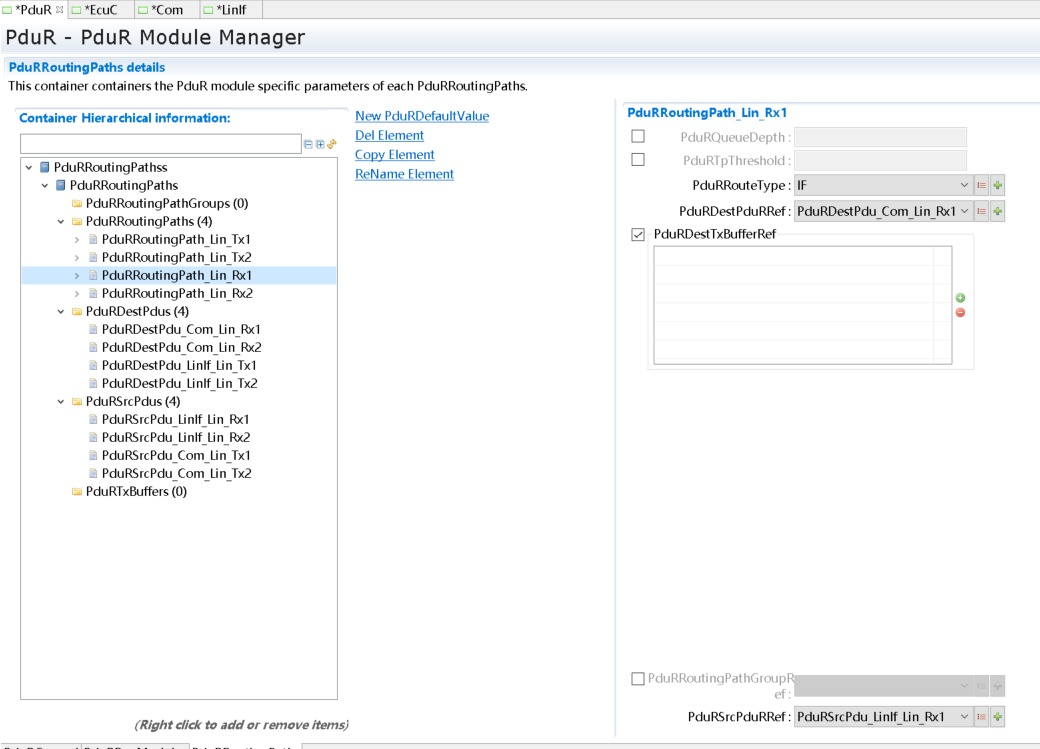The height and width of the screenshot is (749, 1040).
Task: Click green plus next to PduRSrcPduRRef
Action: (997, 717)
